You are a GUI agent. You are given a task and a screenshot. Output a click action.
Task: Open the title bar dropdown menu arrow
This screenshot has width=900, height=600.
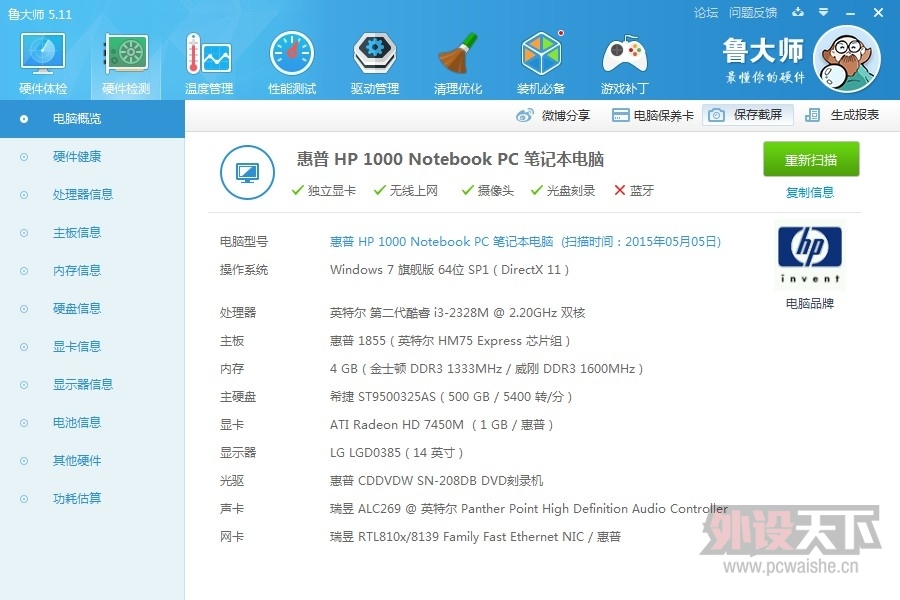click(824, 12)
